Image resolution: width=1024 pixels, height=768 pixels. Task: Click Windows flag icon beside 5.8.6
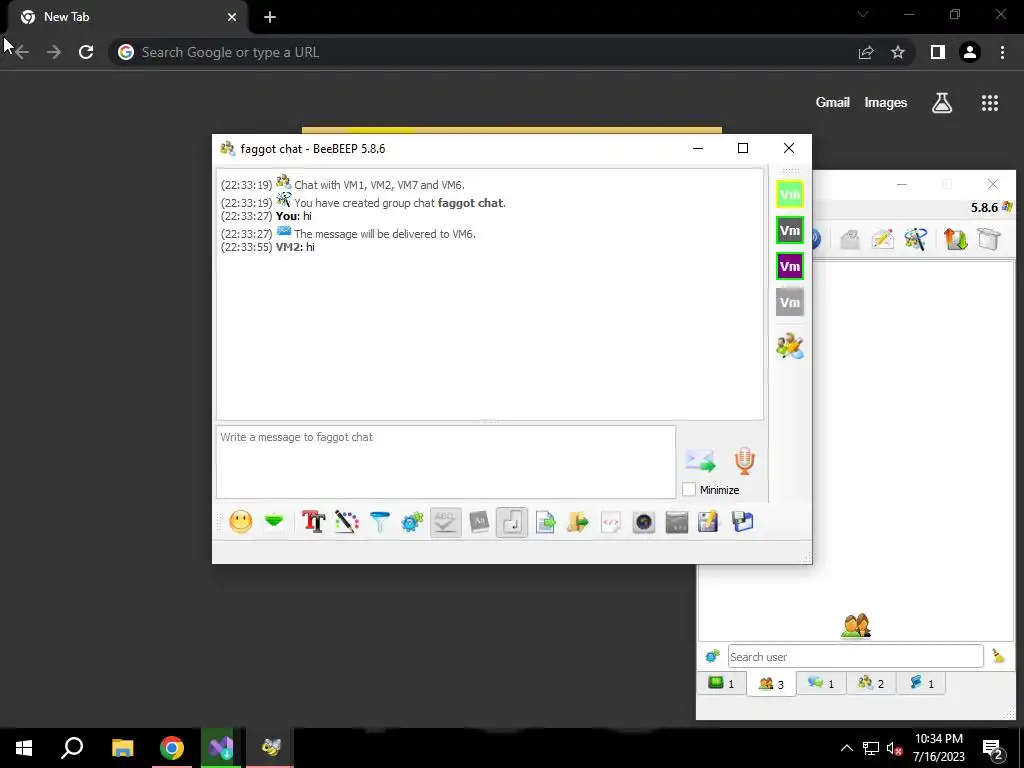1007,207
